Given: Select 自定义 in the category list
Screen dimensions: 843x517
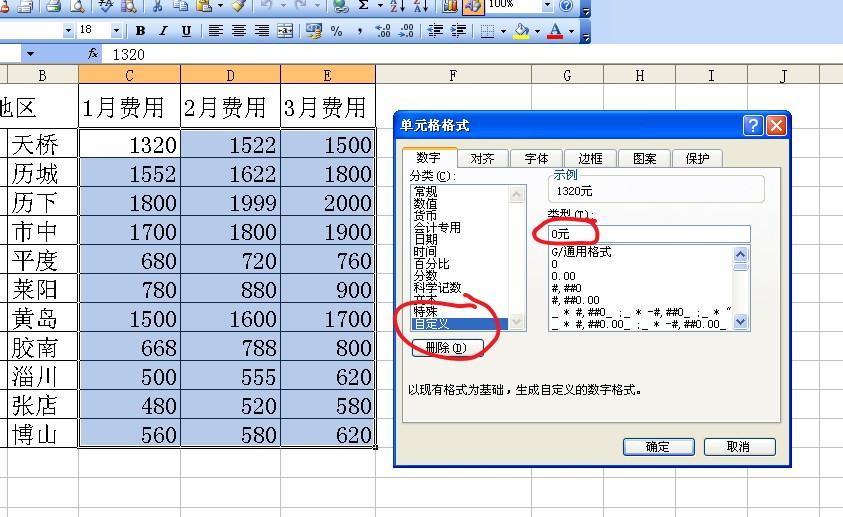Looking at the screenshot, I should (459, 324).
